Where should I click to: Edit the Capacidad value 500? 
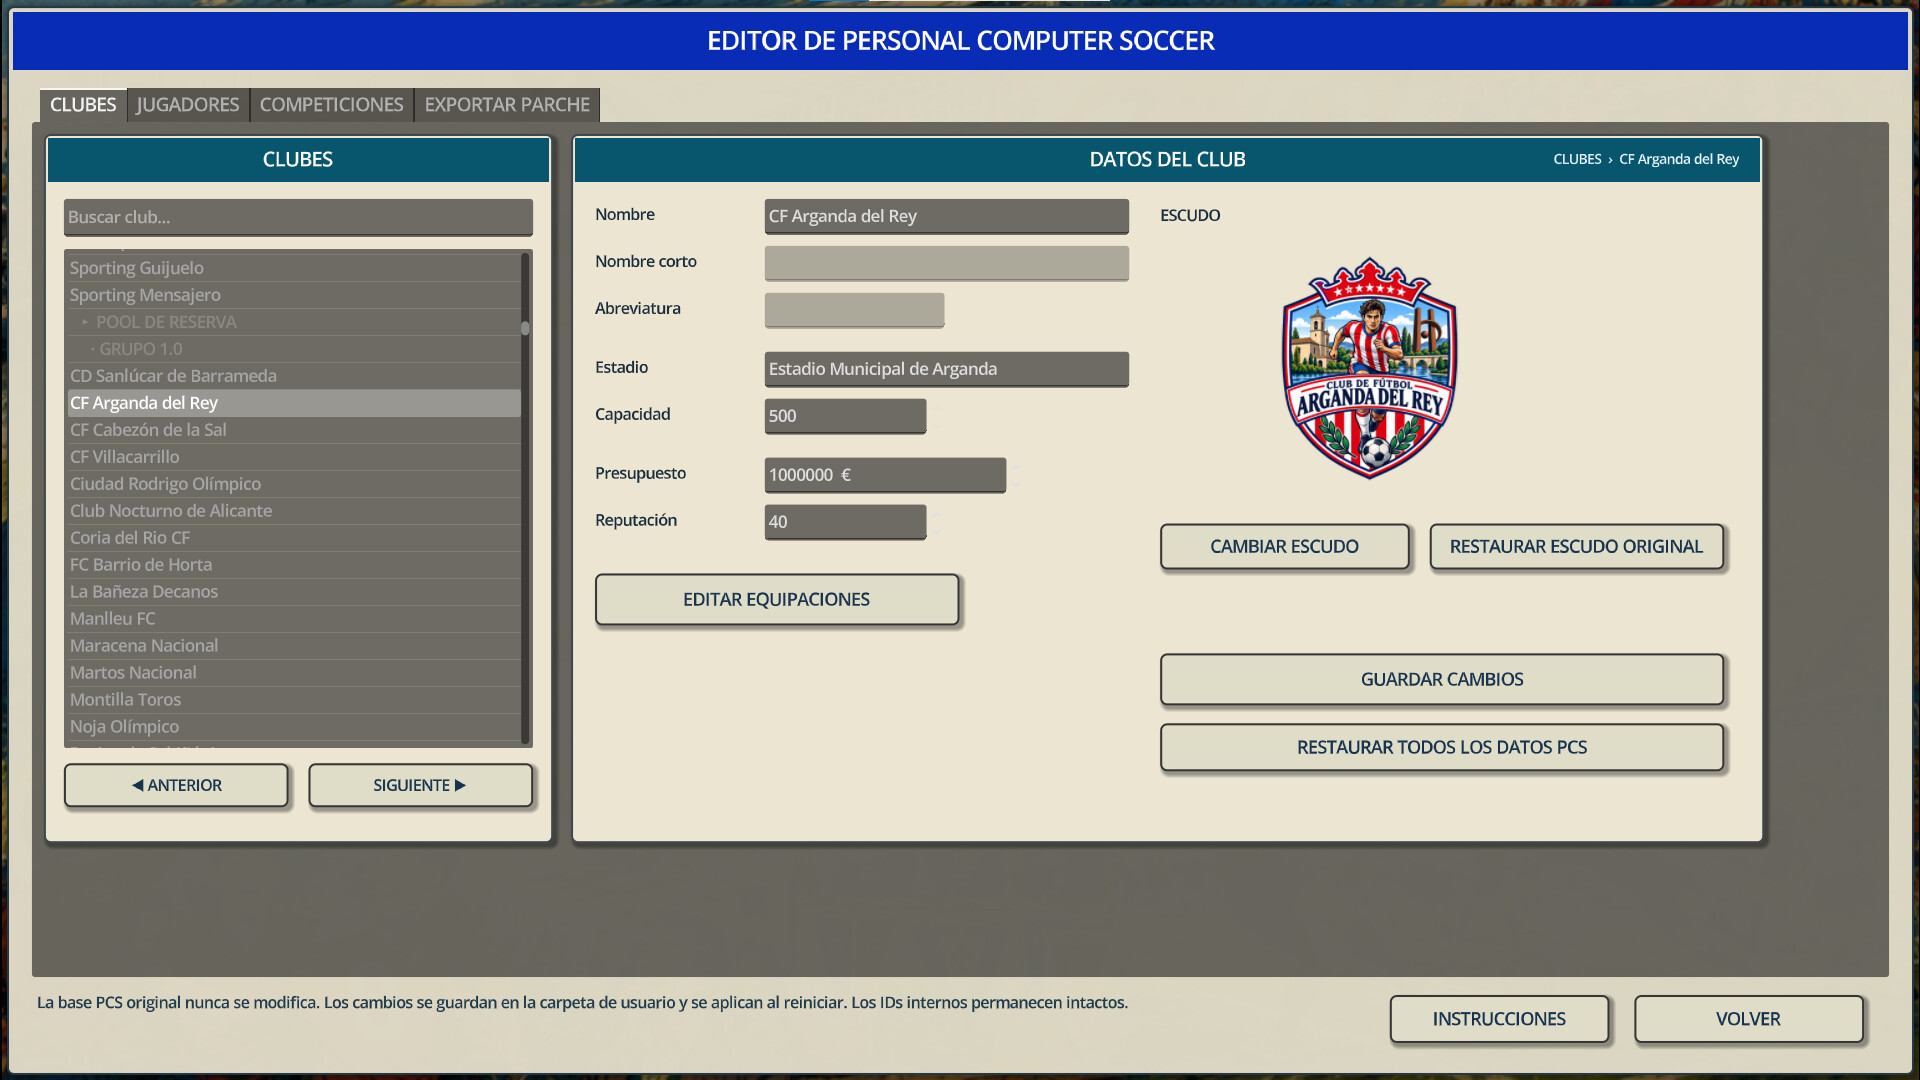[845, 416]
